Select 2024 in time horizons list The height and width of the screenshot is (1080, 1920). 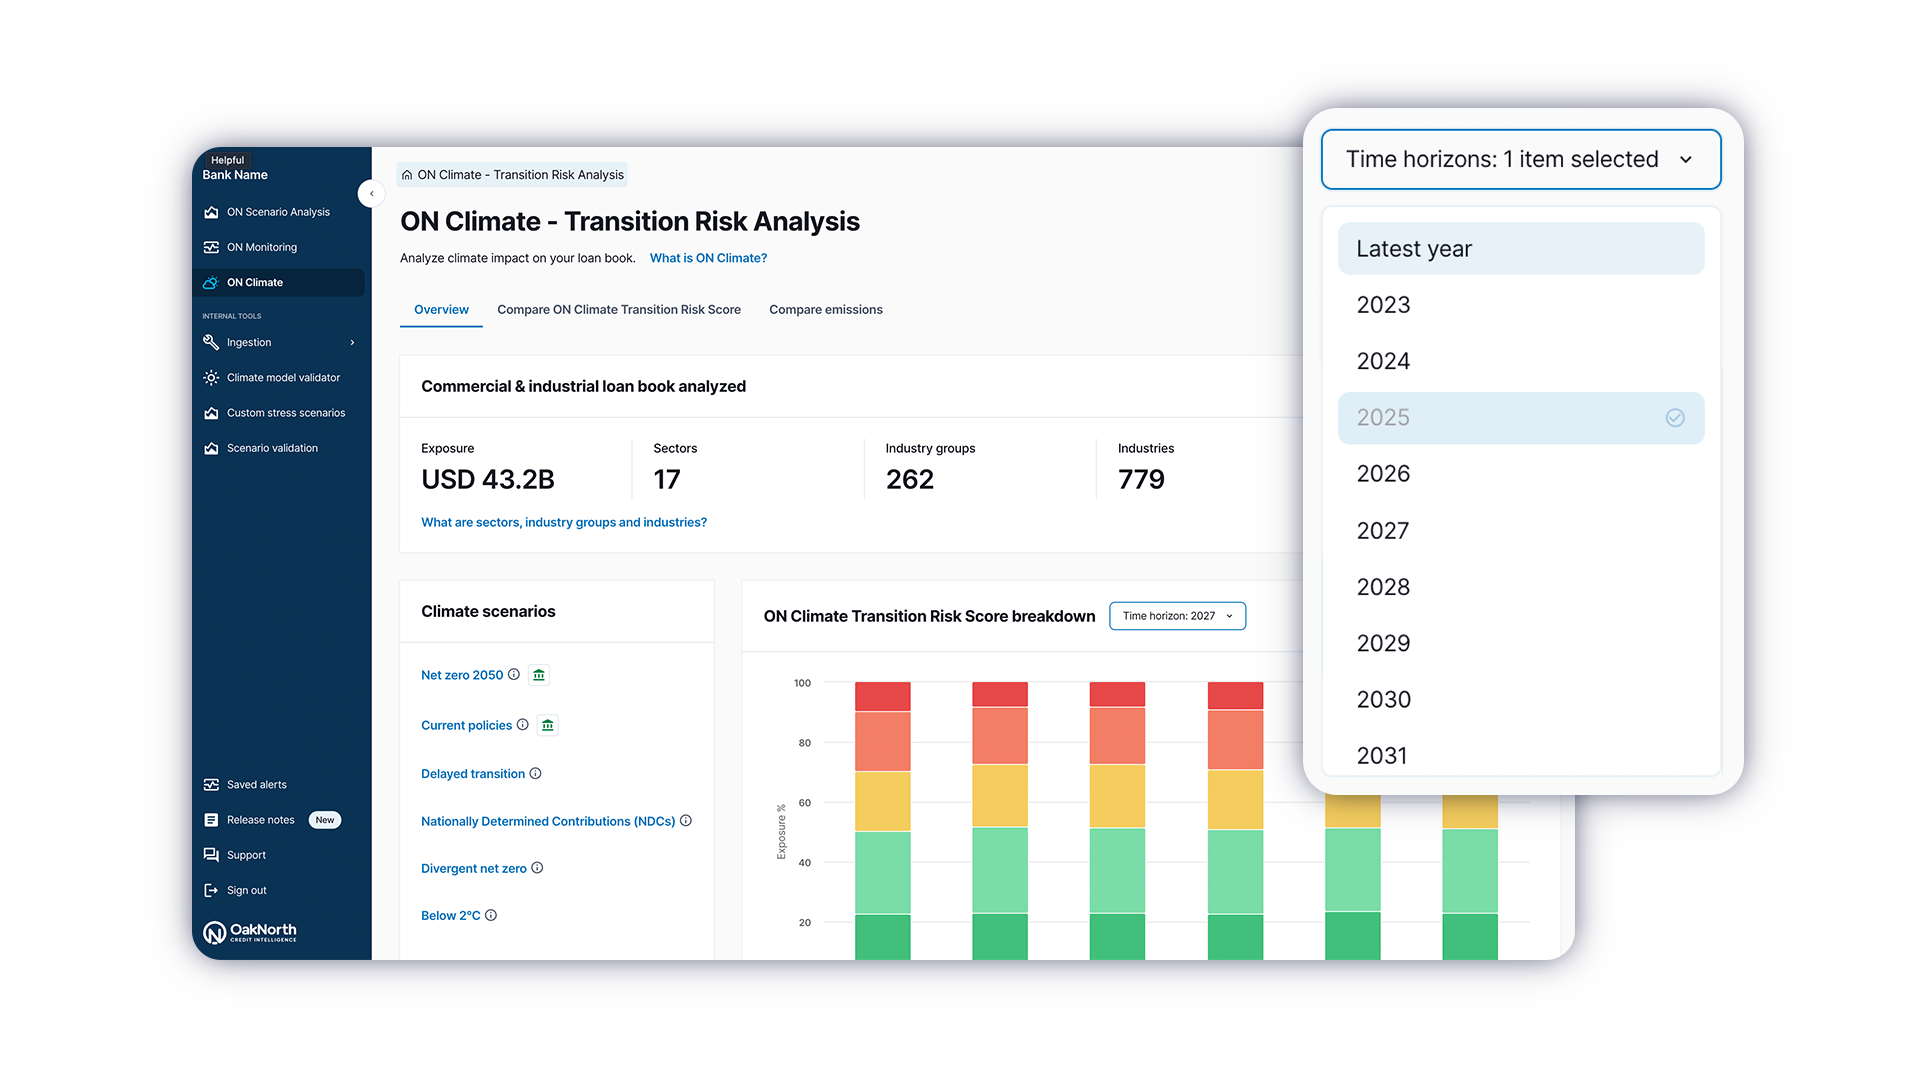point(1521,361)
